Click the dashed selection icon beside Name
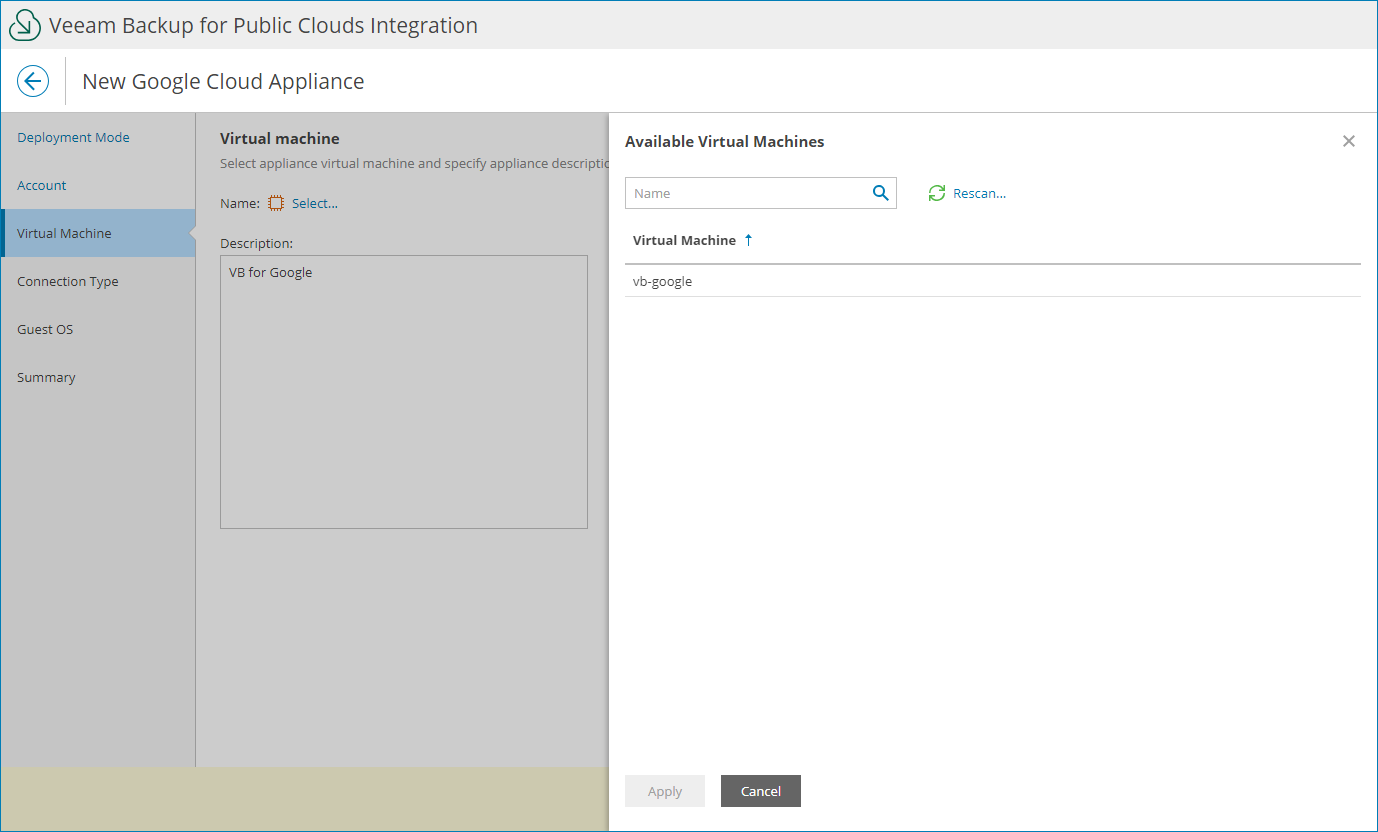The width and height of the screenshot is (1378, 832). [x=275, y=202]
